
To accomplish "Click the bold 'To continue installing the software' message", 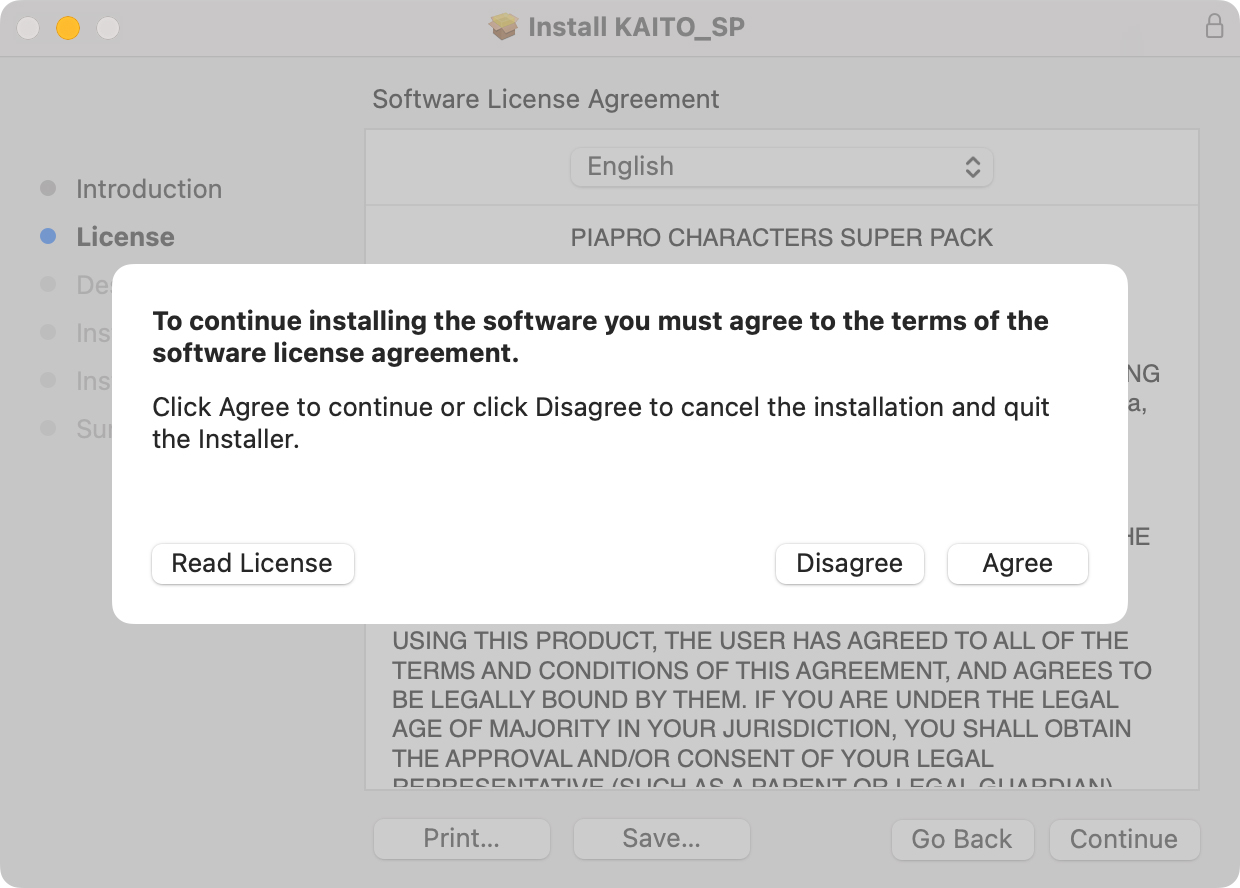I will pos(600,337).
